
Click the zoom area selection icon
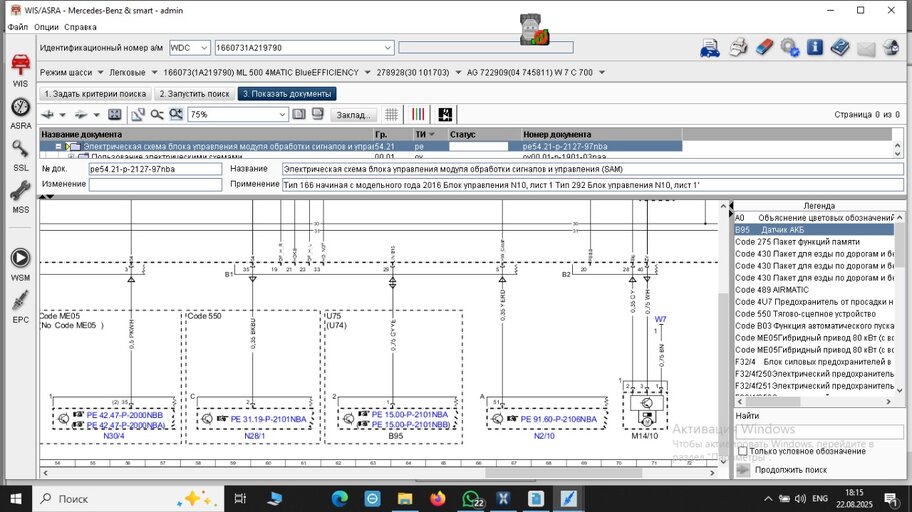[138, 115]
